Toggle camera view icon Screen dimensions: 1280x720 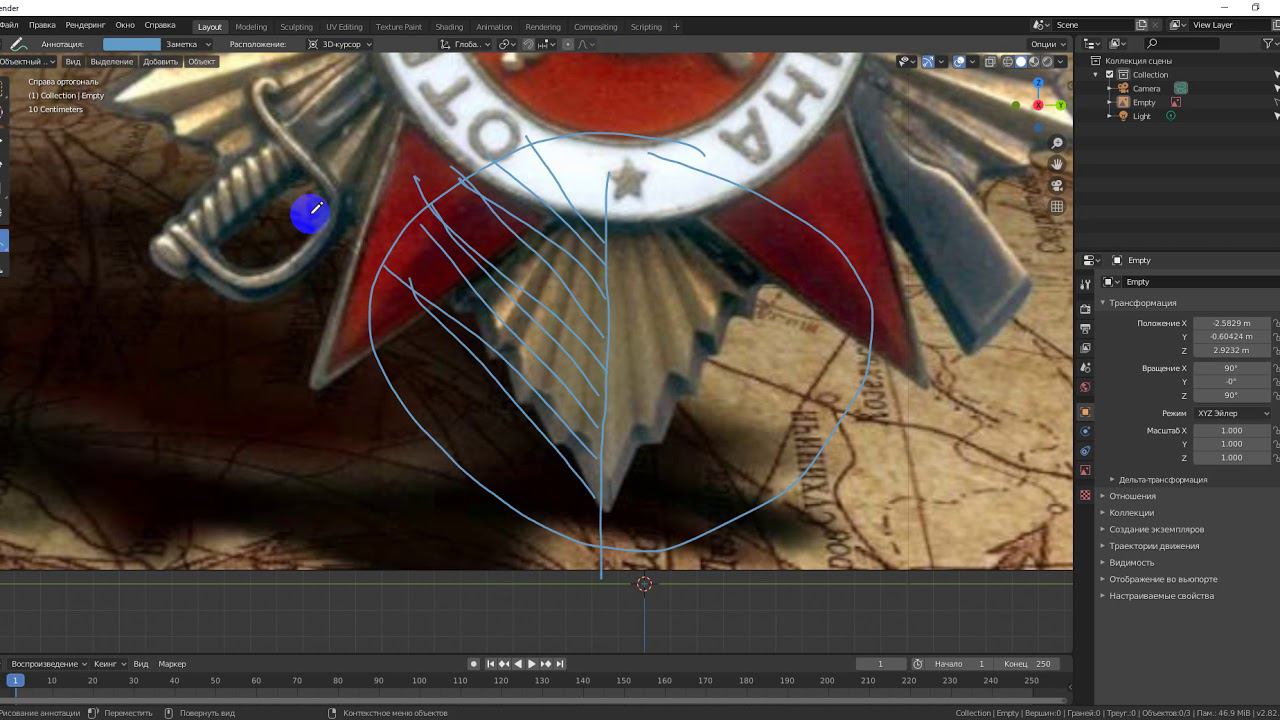(1057, 186)
